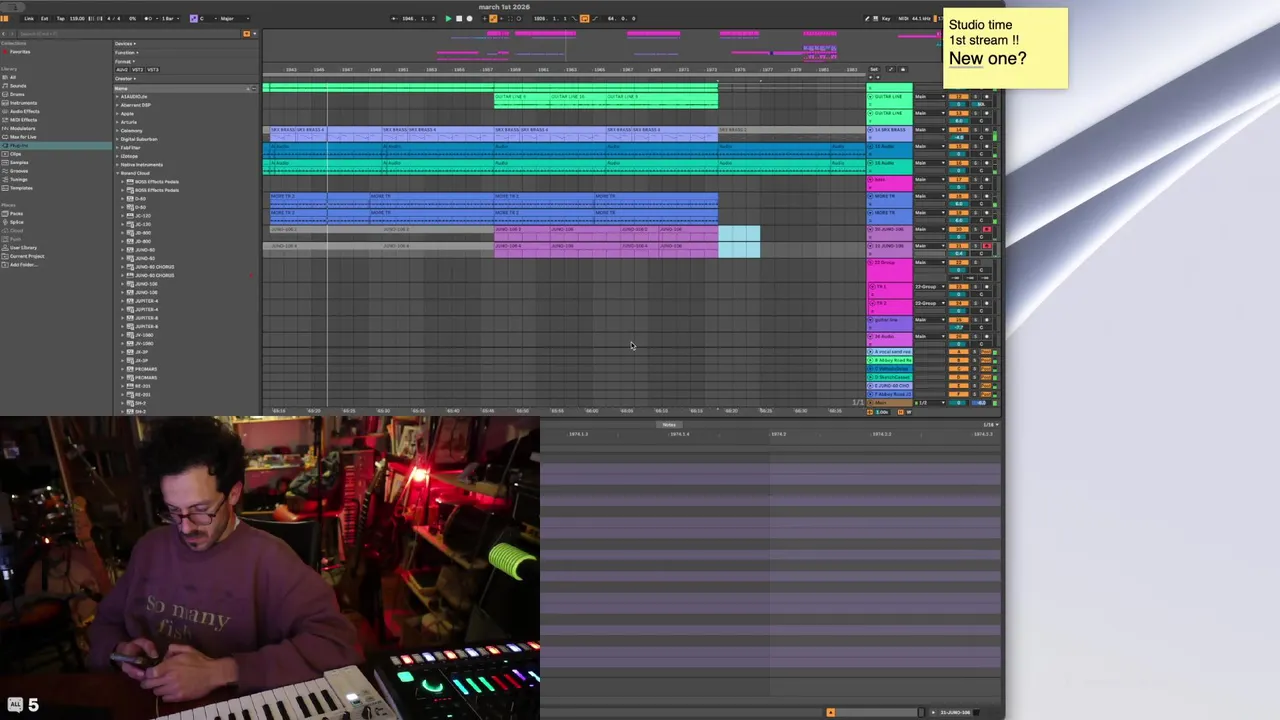Image resolution: width=1280 pixels, height=720 pixels.
Task: Click the Tap tempo button
Action: [x=60, y=18]
